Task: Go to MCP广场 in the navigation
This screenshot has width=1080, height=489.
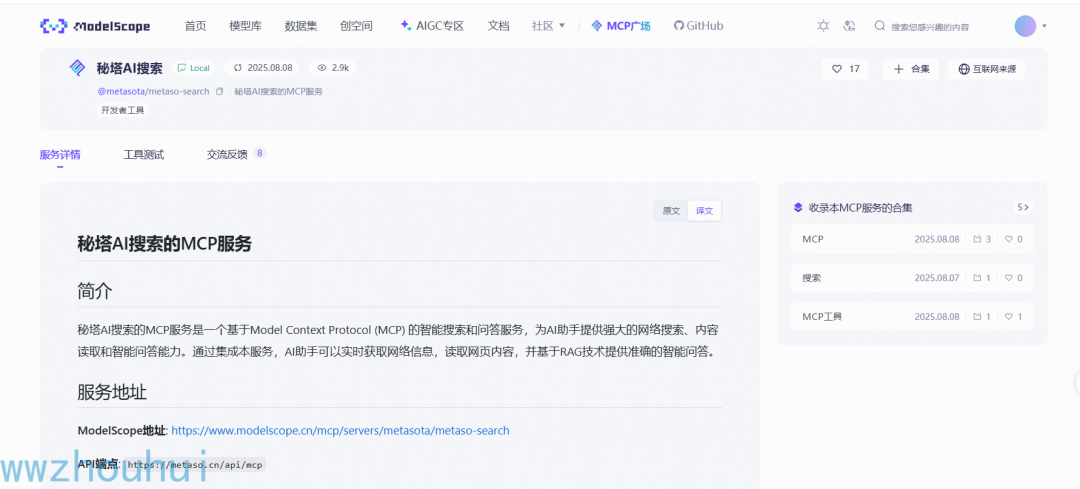Action: (620, 26)
